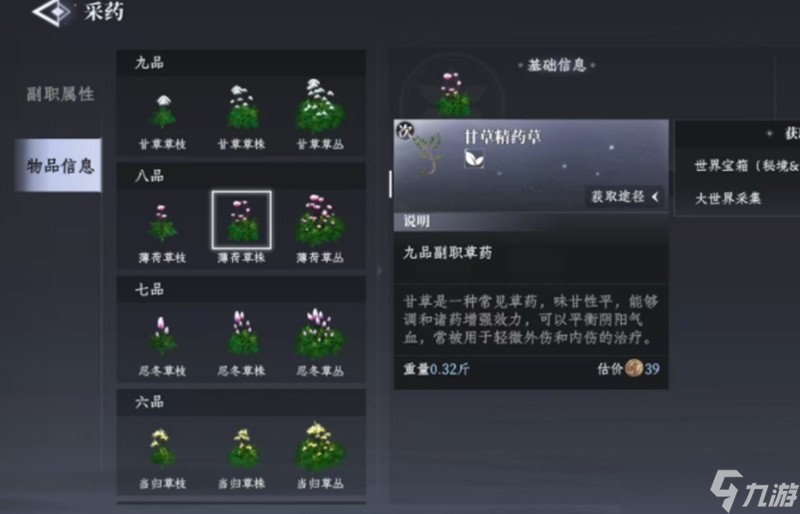The image size is (800, 514).
Task: Select the 甘草草枝 herb icon
Action: 163,111
